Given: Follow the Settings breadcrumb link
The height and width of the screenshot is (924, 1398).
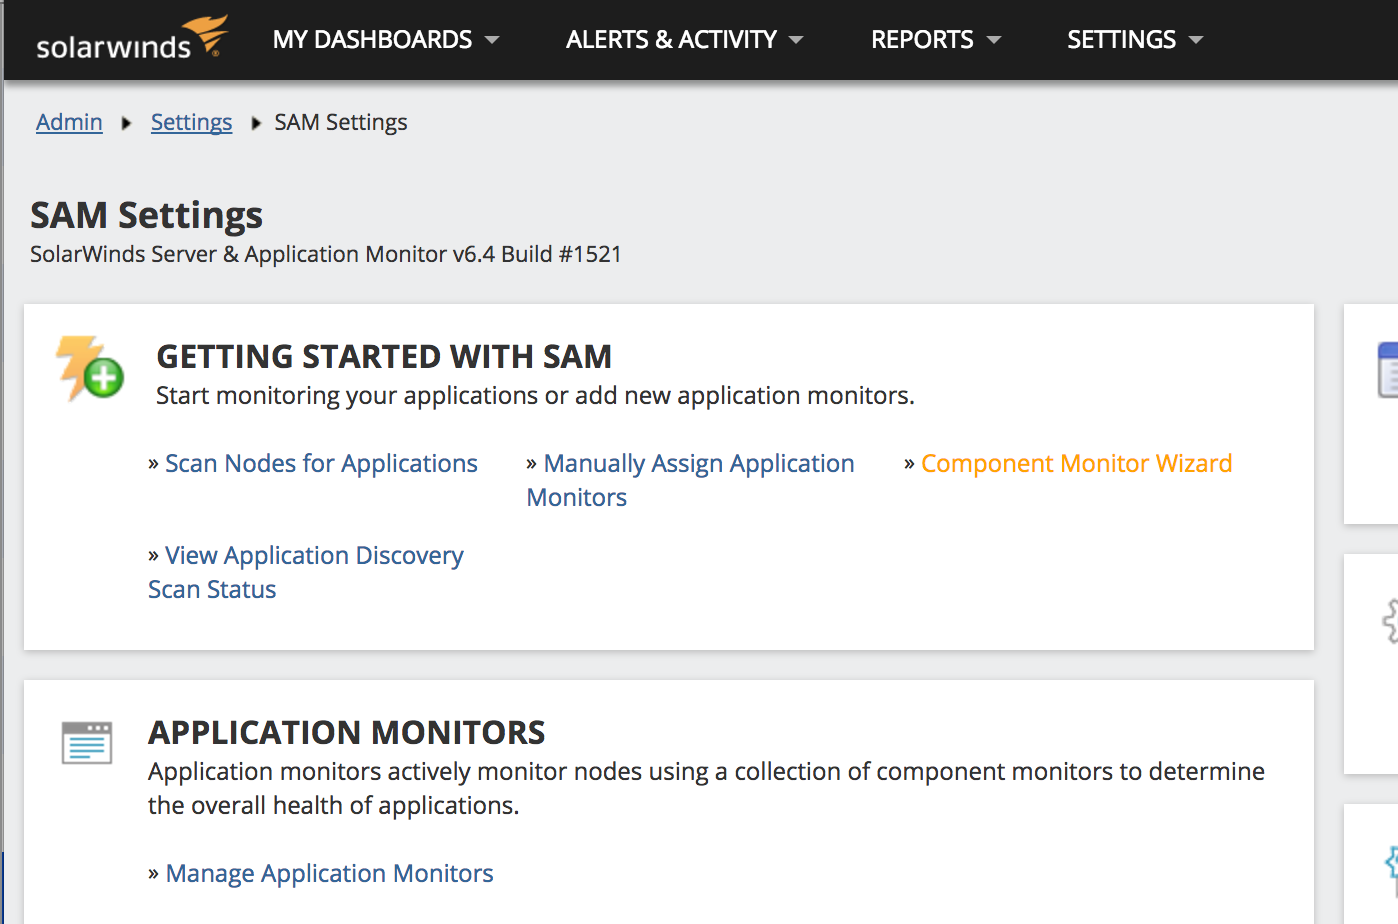Looking at the screenshot, I should tap(191, 122).
